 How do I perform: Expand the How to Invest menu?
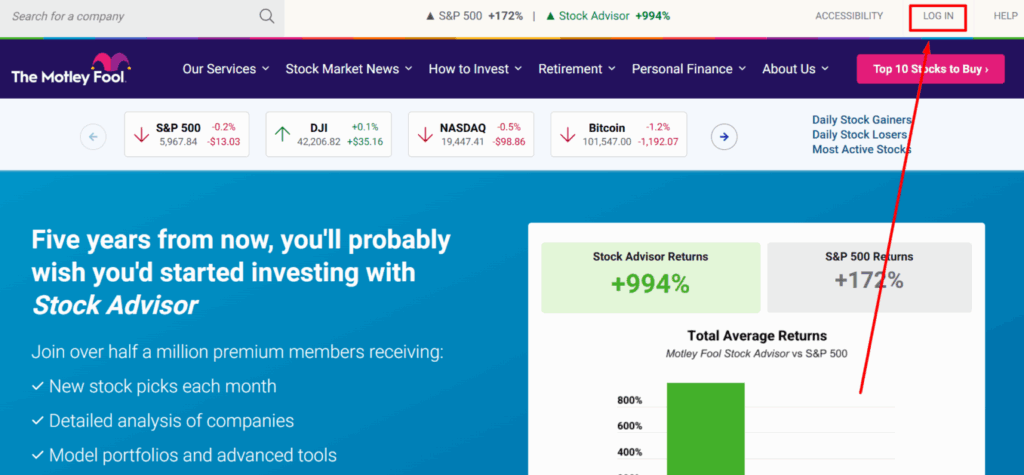475,69
